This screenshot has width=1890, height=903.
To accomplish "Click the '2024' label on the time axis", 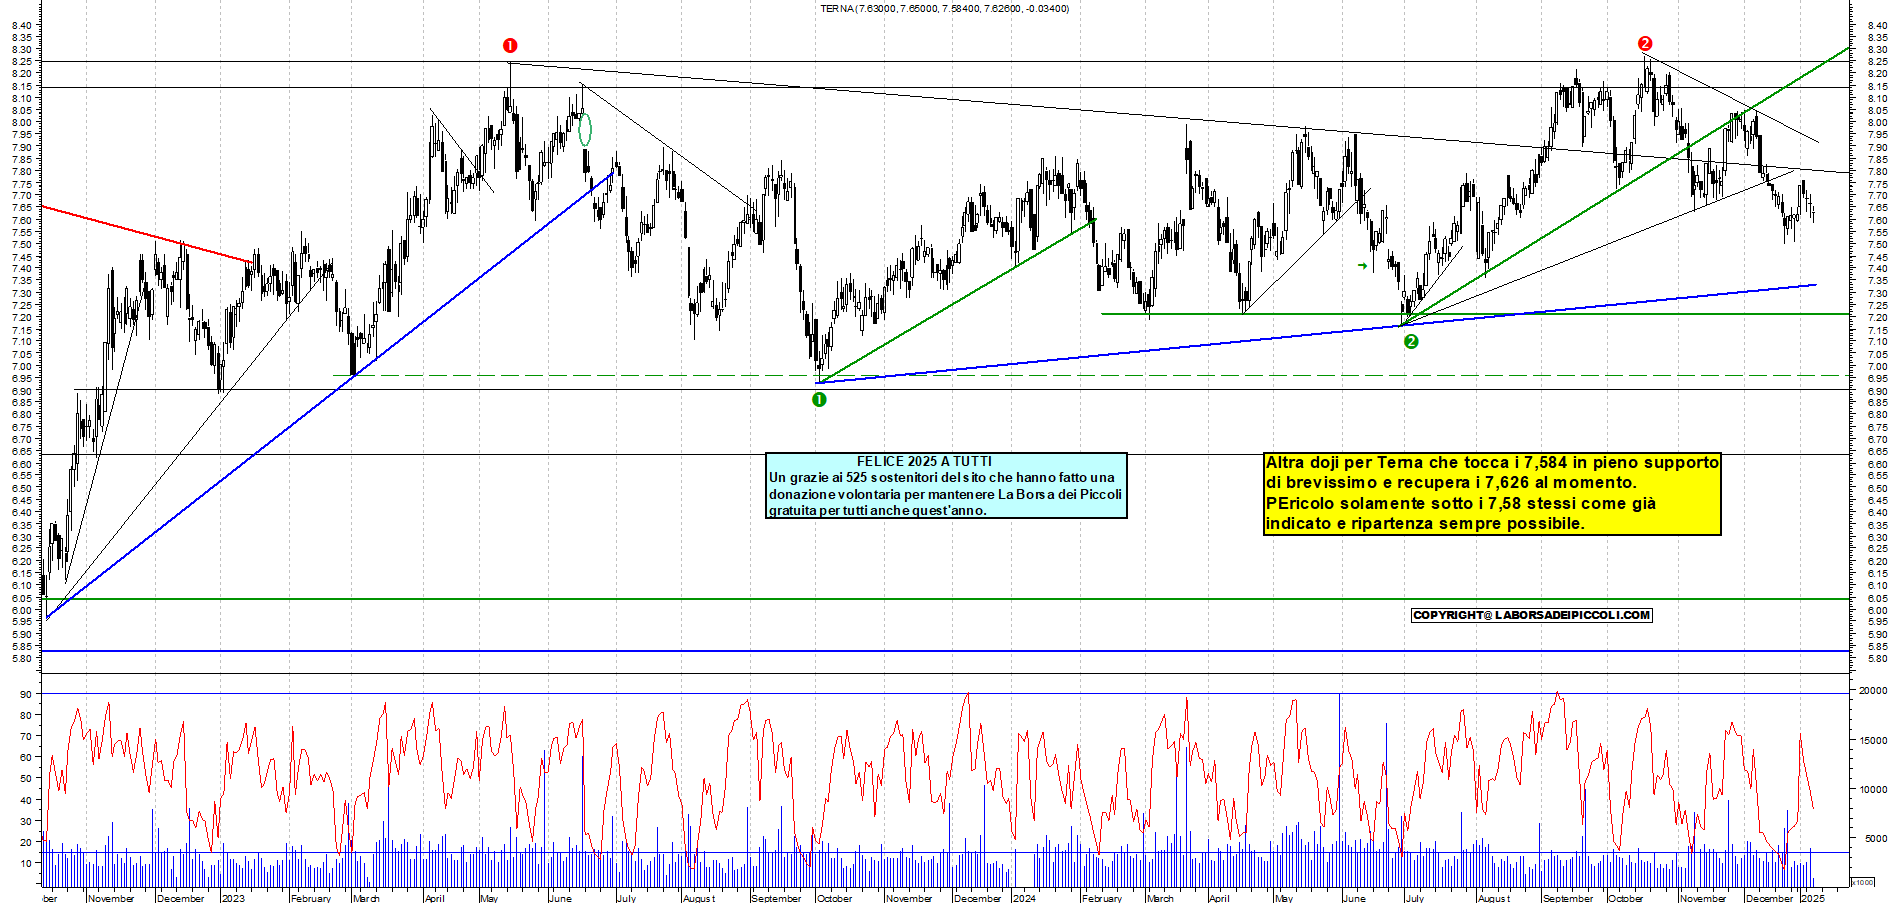I will (x=1024, y=898).
